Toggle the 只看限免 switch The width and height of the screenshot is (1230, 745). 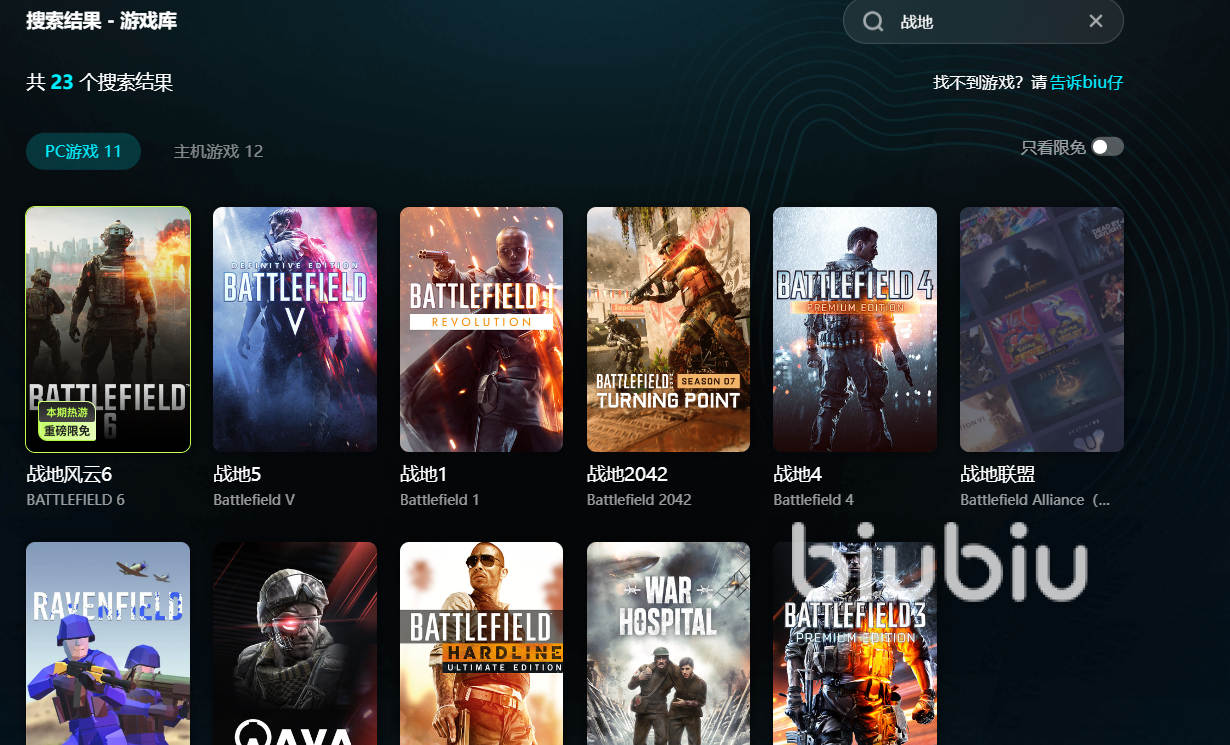click(x=1107, y=147)
